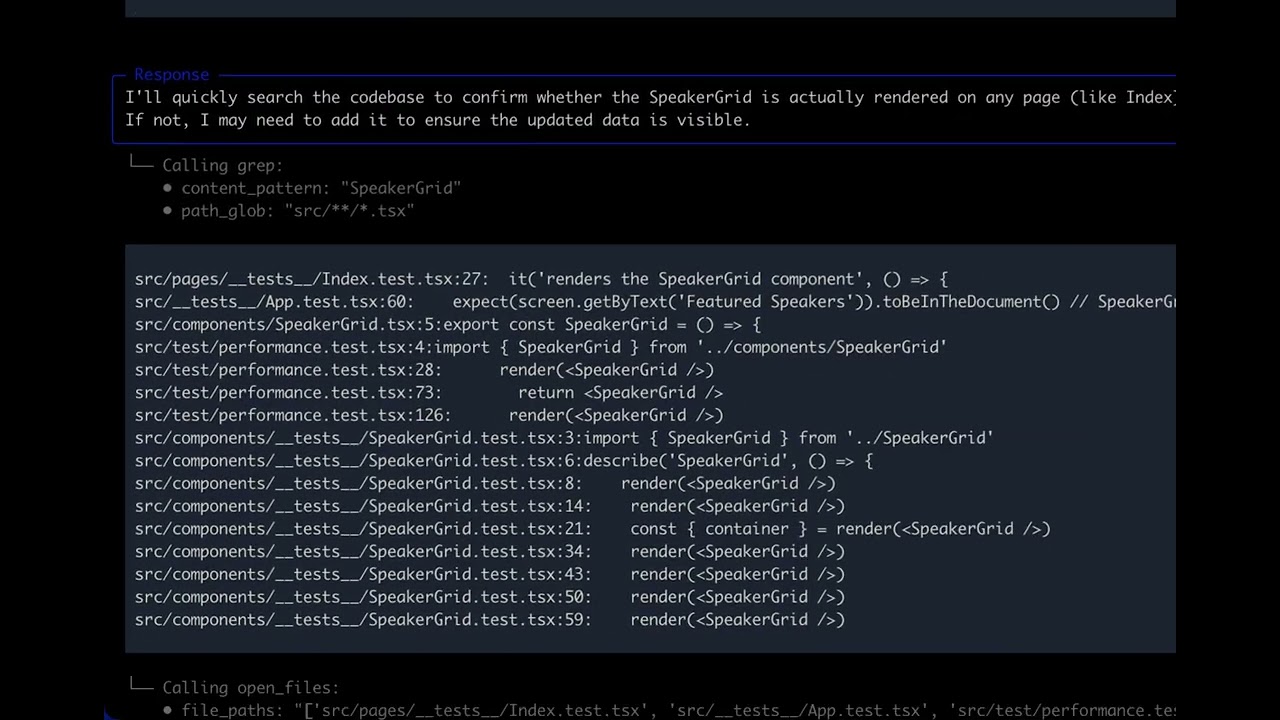Click the content_pattern "SpeakerGrid" parameter

[321, 188]
